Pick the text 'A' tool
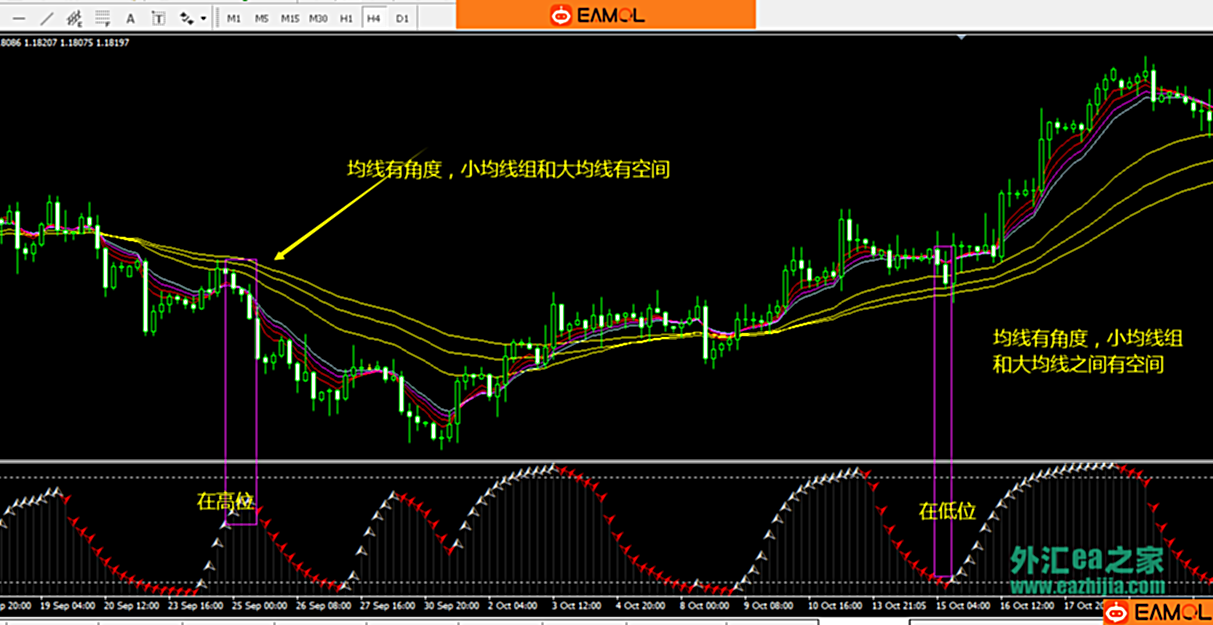The width and height of the screenshot is (1213, 625). coord(130,18)
